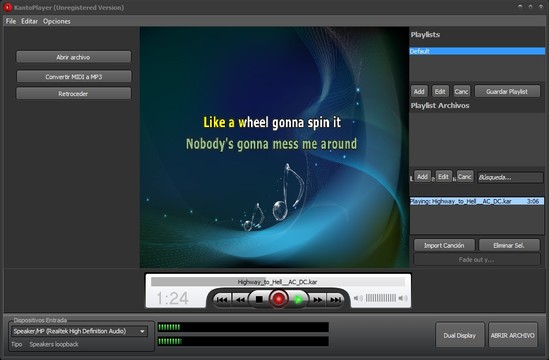Click the green play button
The width and height of the screenshot is (549, 360).
pos(298,300)
